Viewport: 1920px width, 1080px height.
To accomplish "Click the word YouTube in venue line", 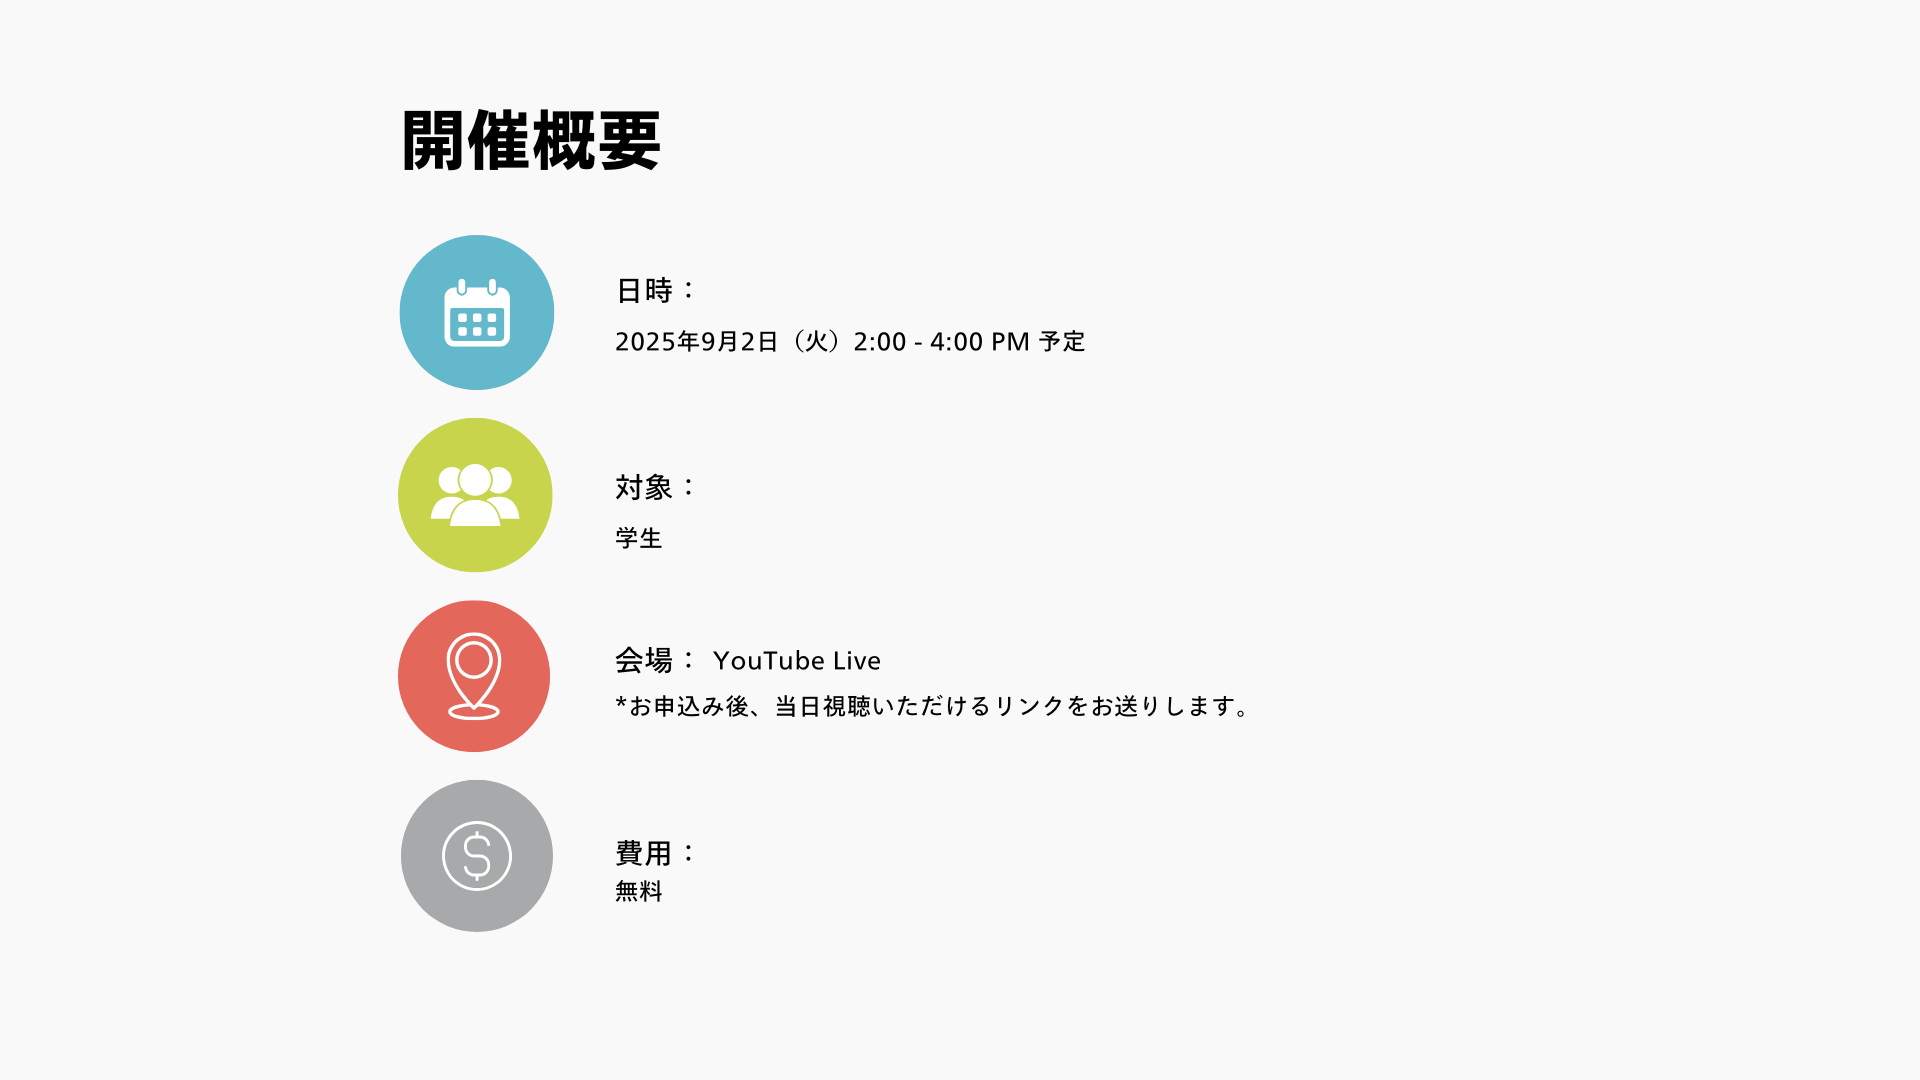I will coord(768,661).
